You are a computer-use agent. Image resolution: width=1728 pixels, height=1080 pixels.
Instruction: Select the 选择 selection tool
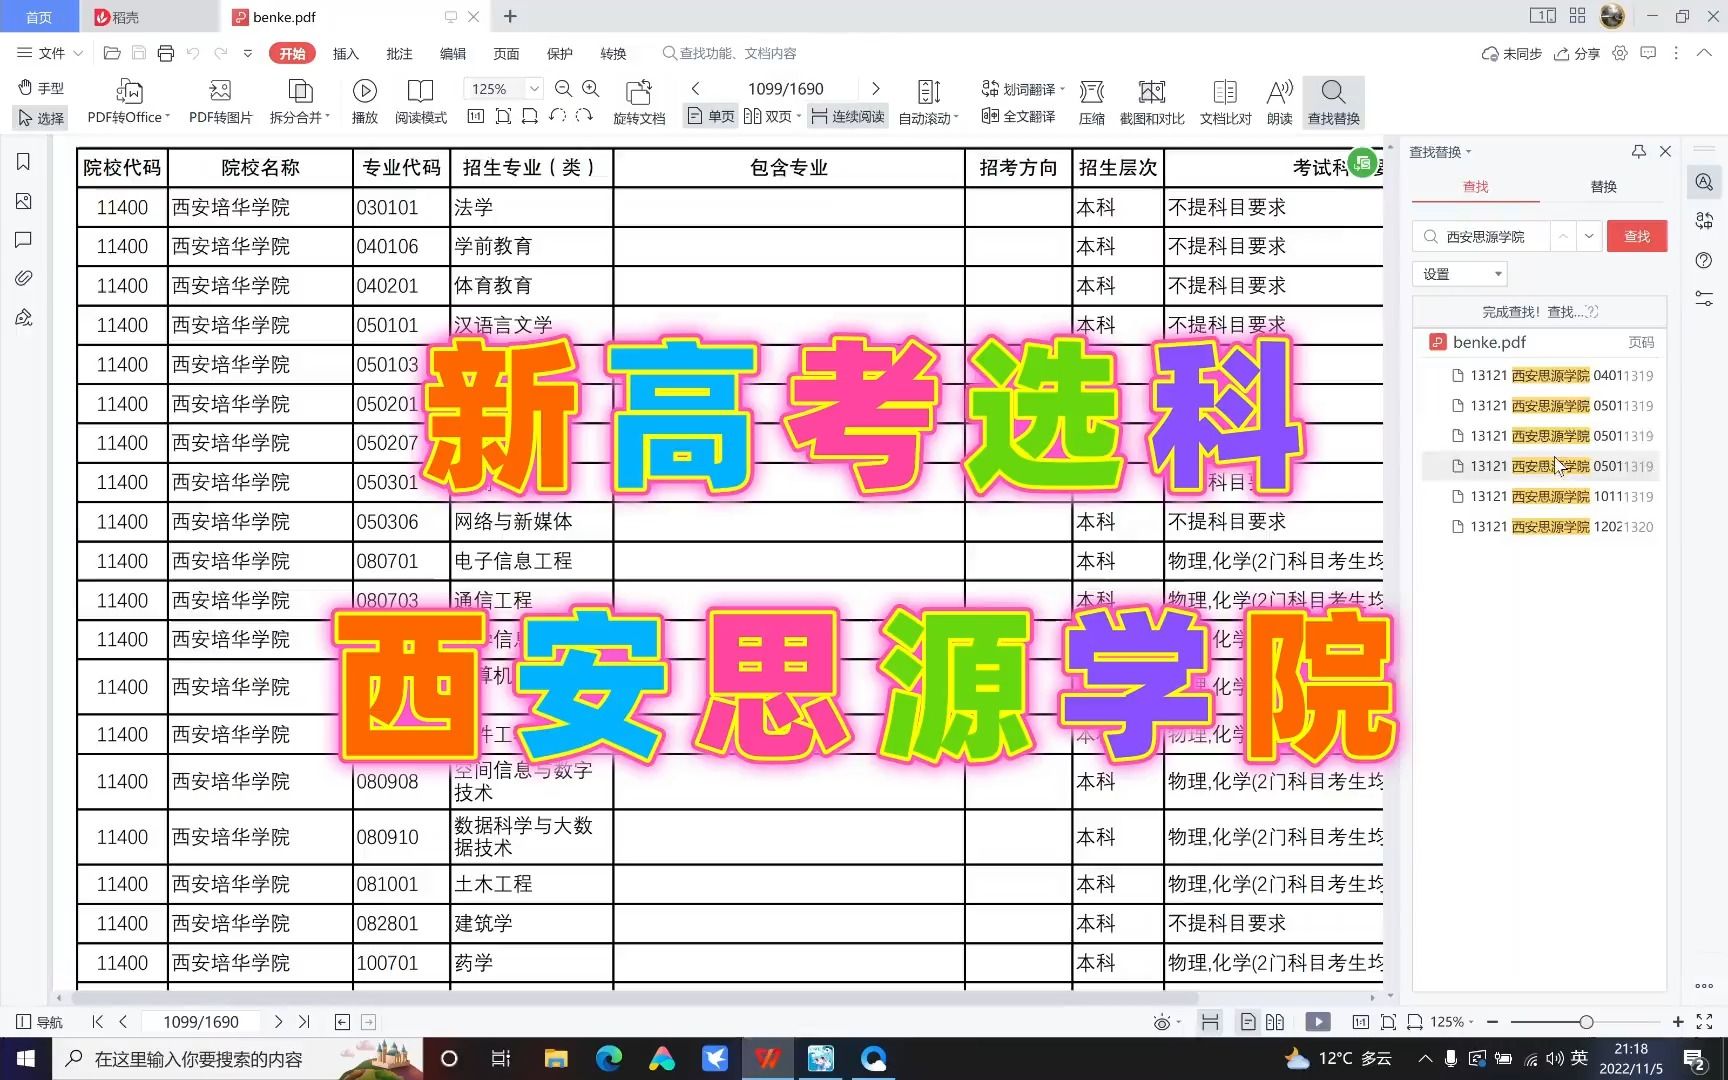click(41, 118)
